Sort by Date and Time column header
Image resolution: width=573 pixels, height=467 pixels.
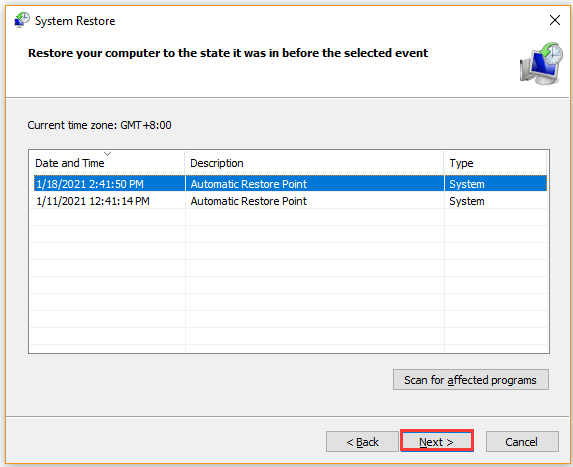coord(107,163)
